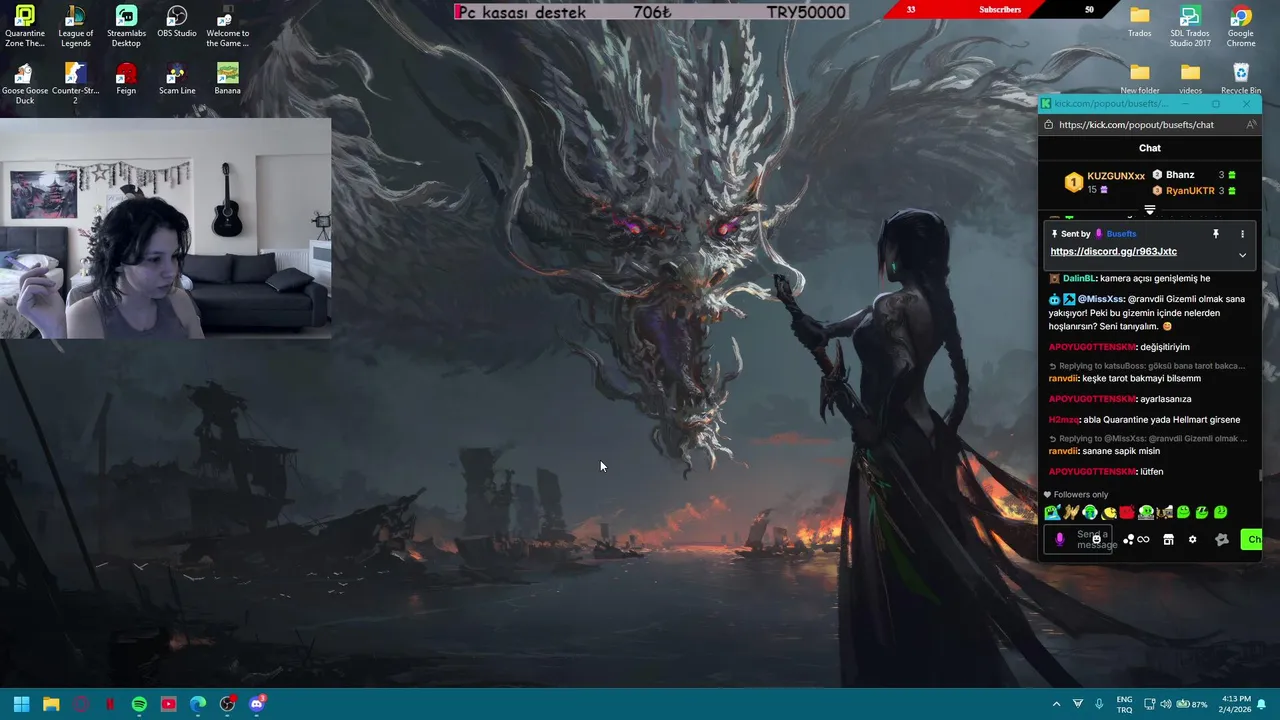Open Counter-Strike 2 desktop shortcut
The height and width of the screenshot is (720, 1280).
pyautogui.click(x=75, y=84)
